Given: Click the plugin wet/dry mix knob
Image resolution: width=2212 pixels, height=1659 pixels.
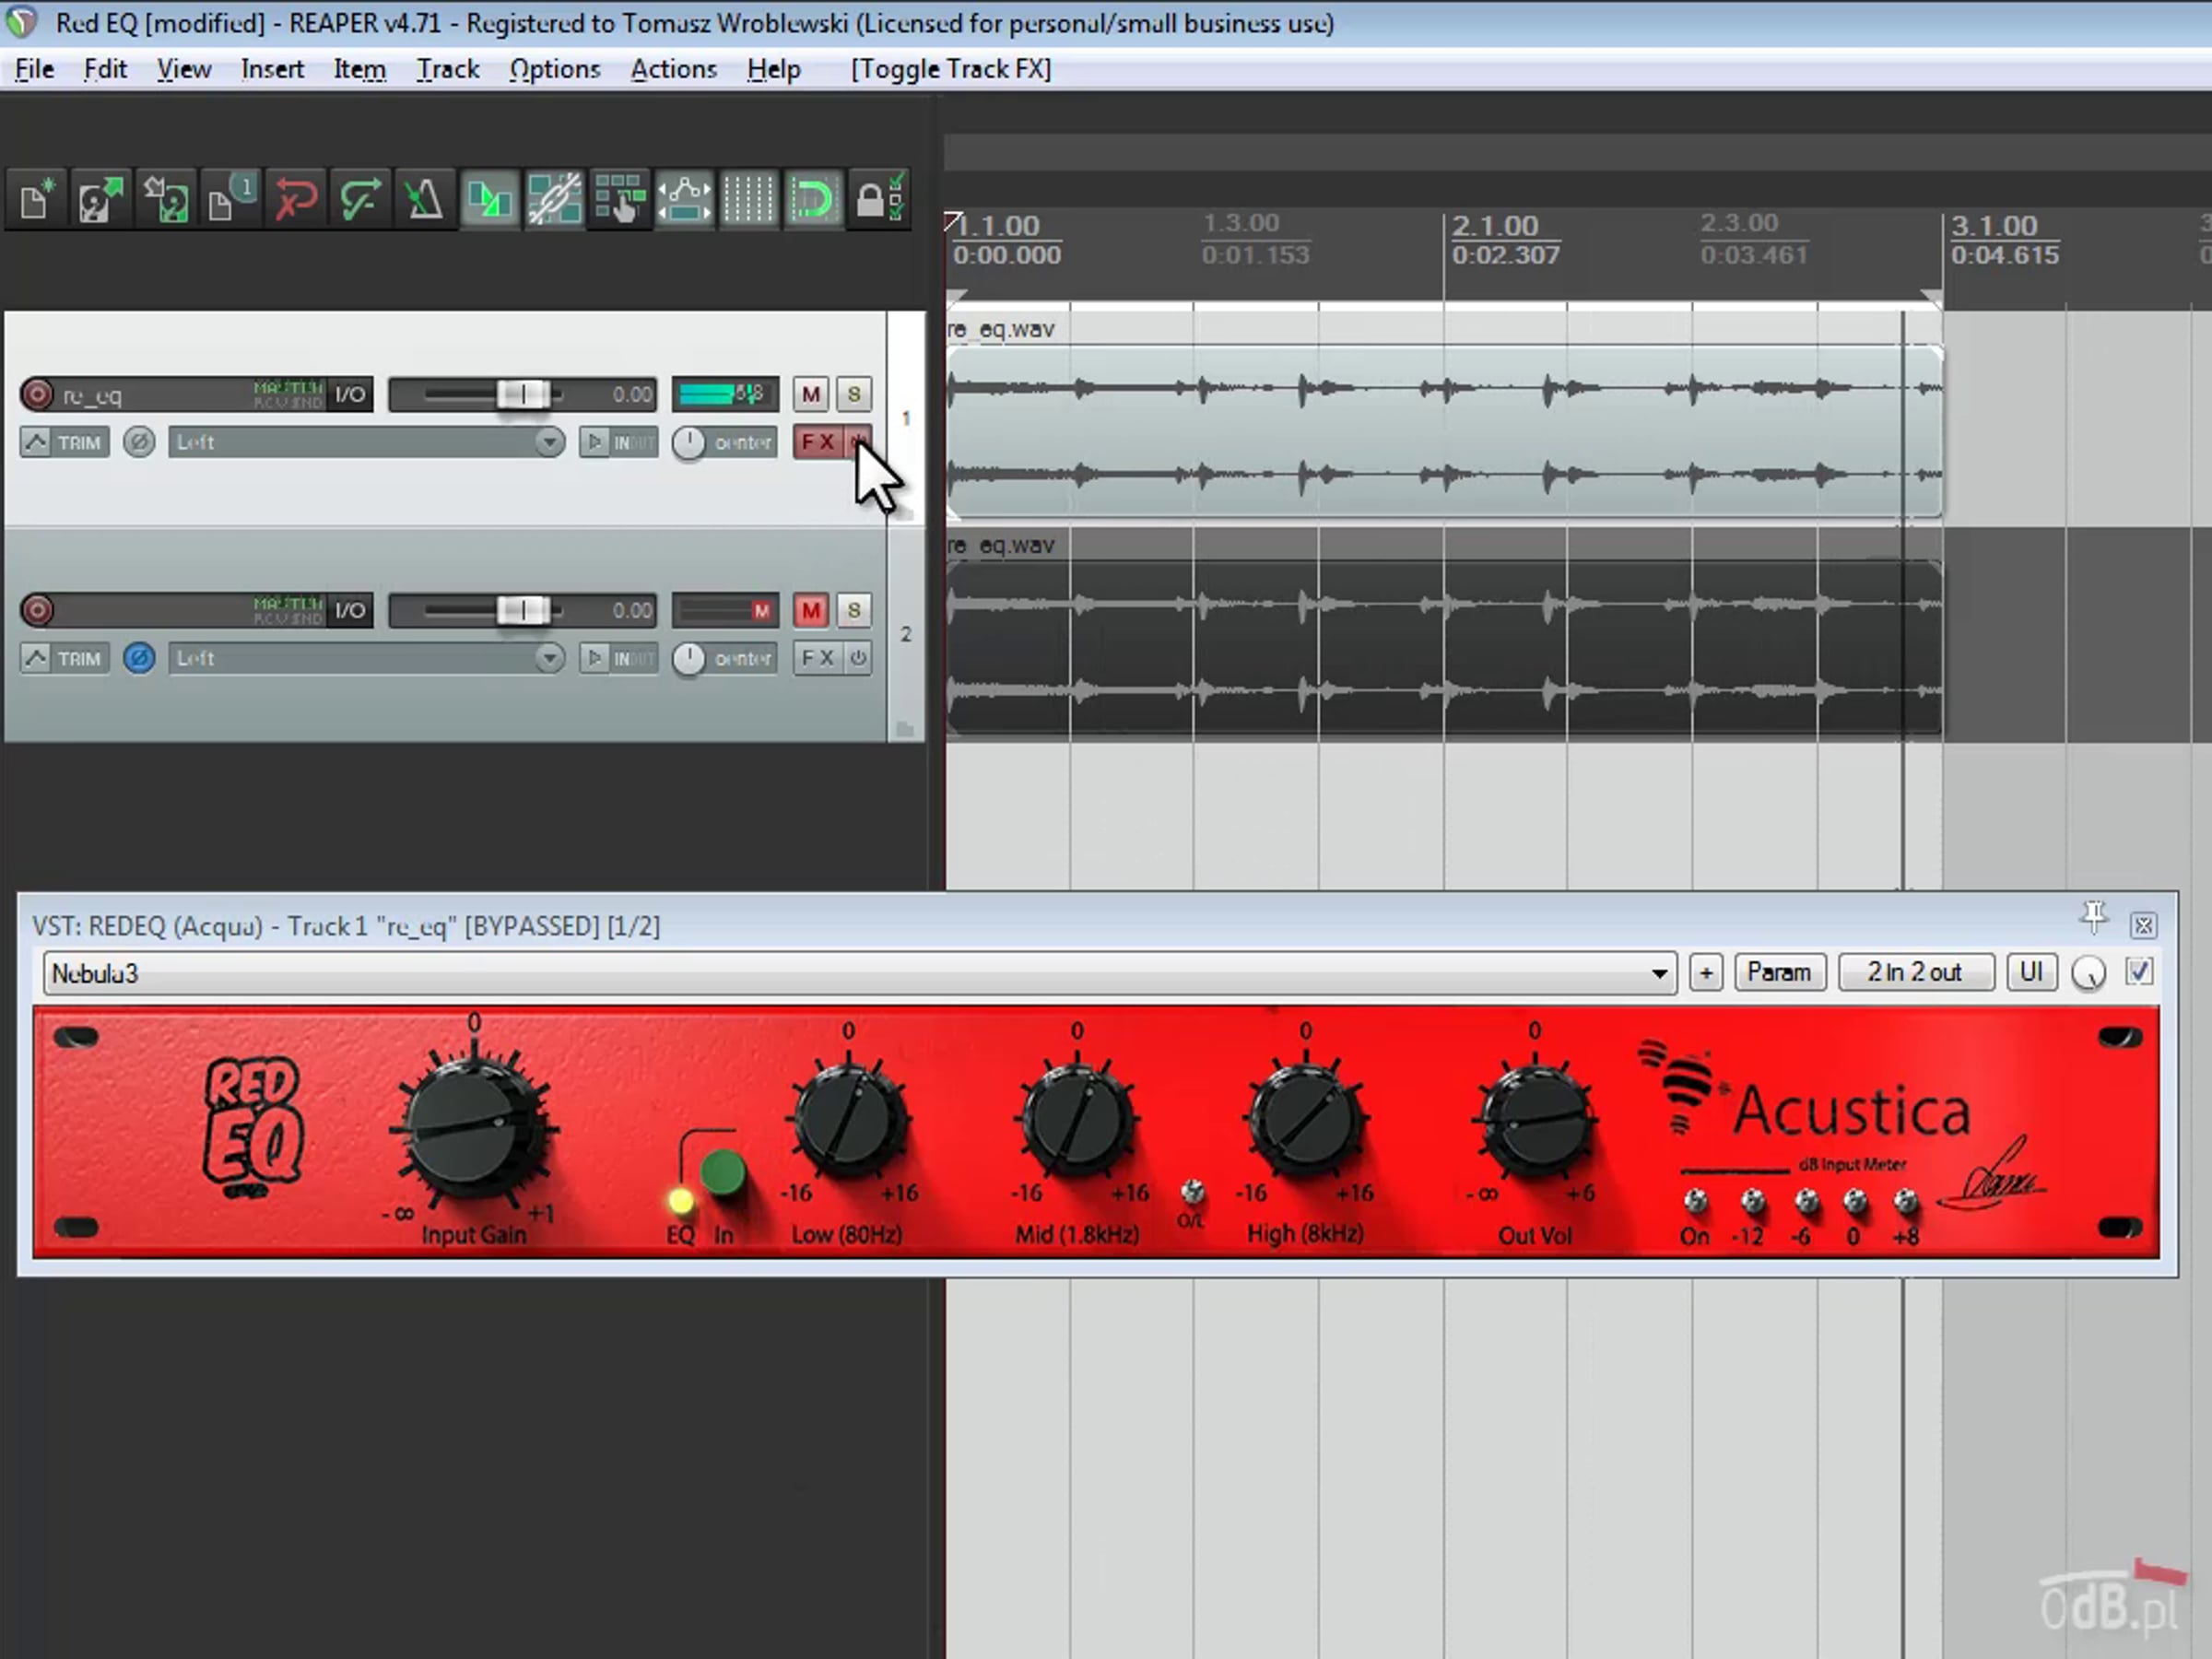Looking at the screenshot, I should pos(2088,973).
